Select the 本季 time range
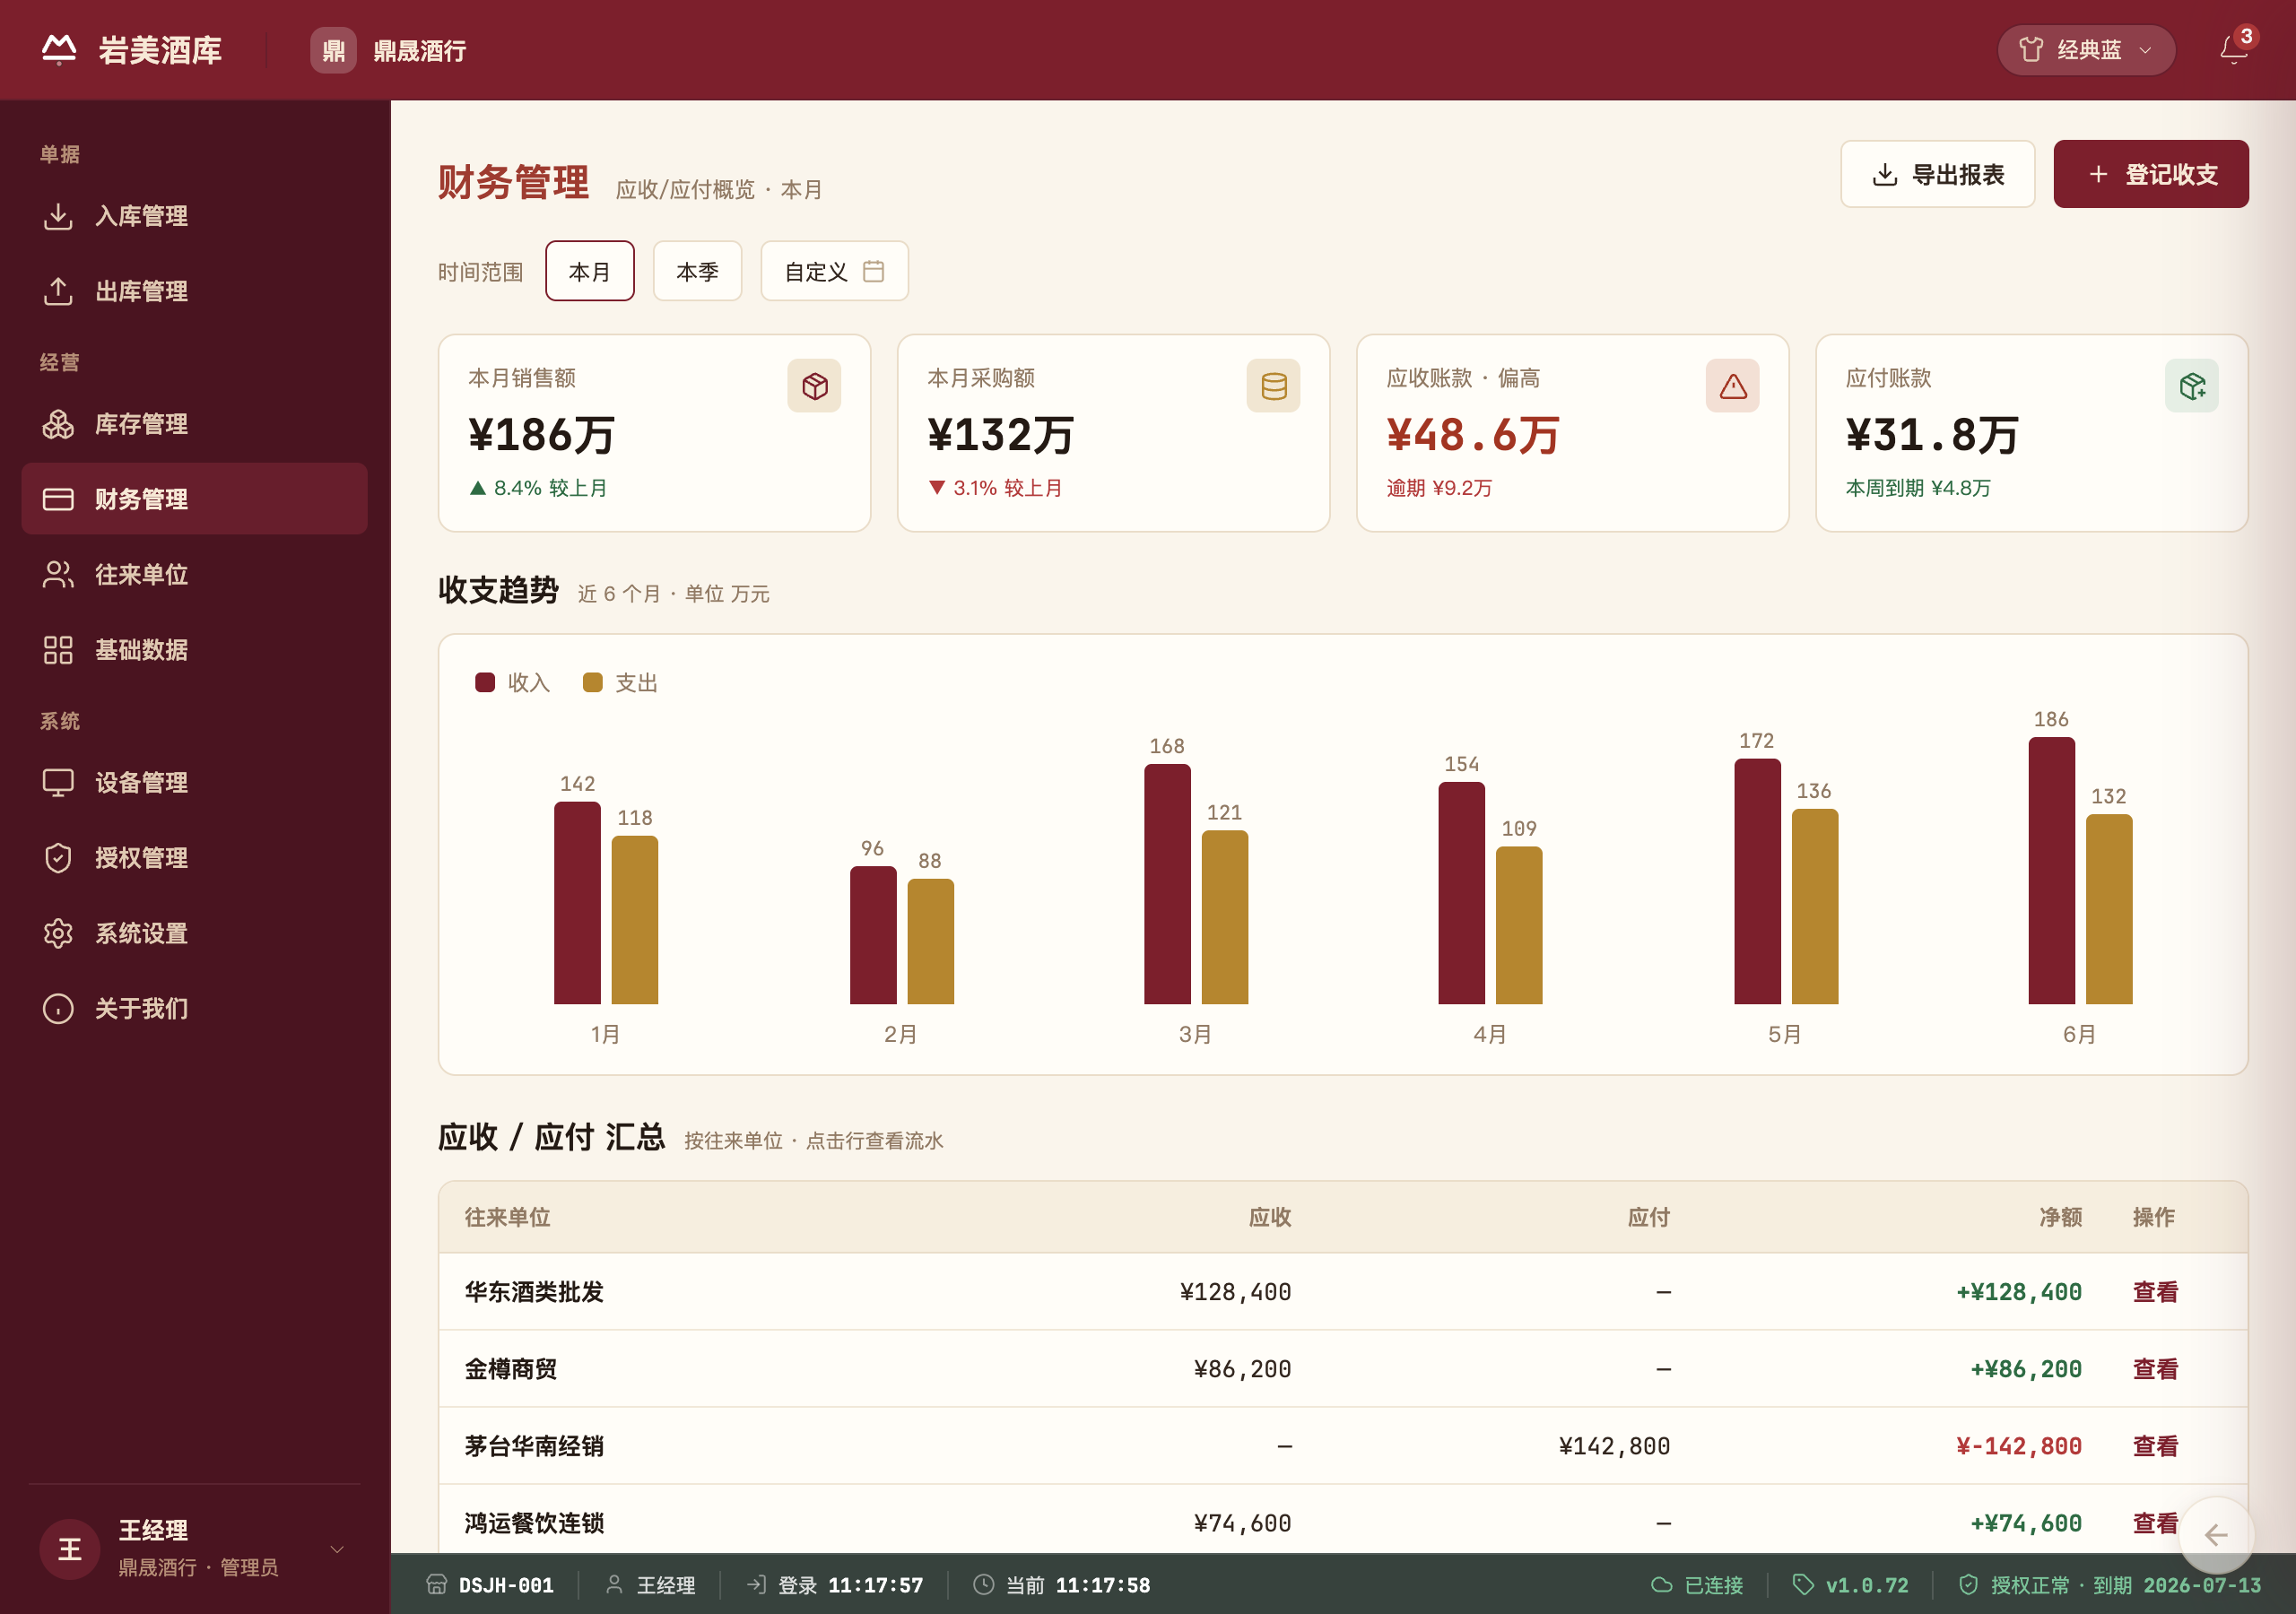This screenshot has height=1614, width=2296. point(698,271)
